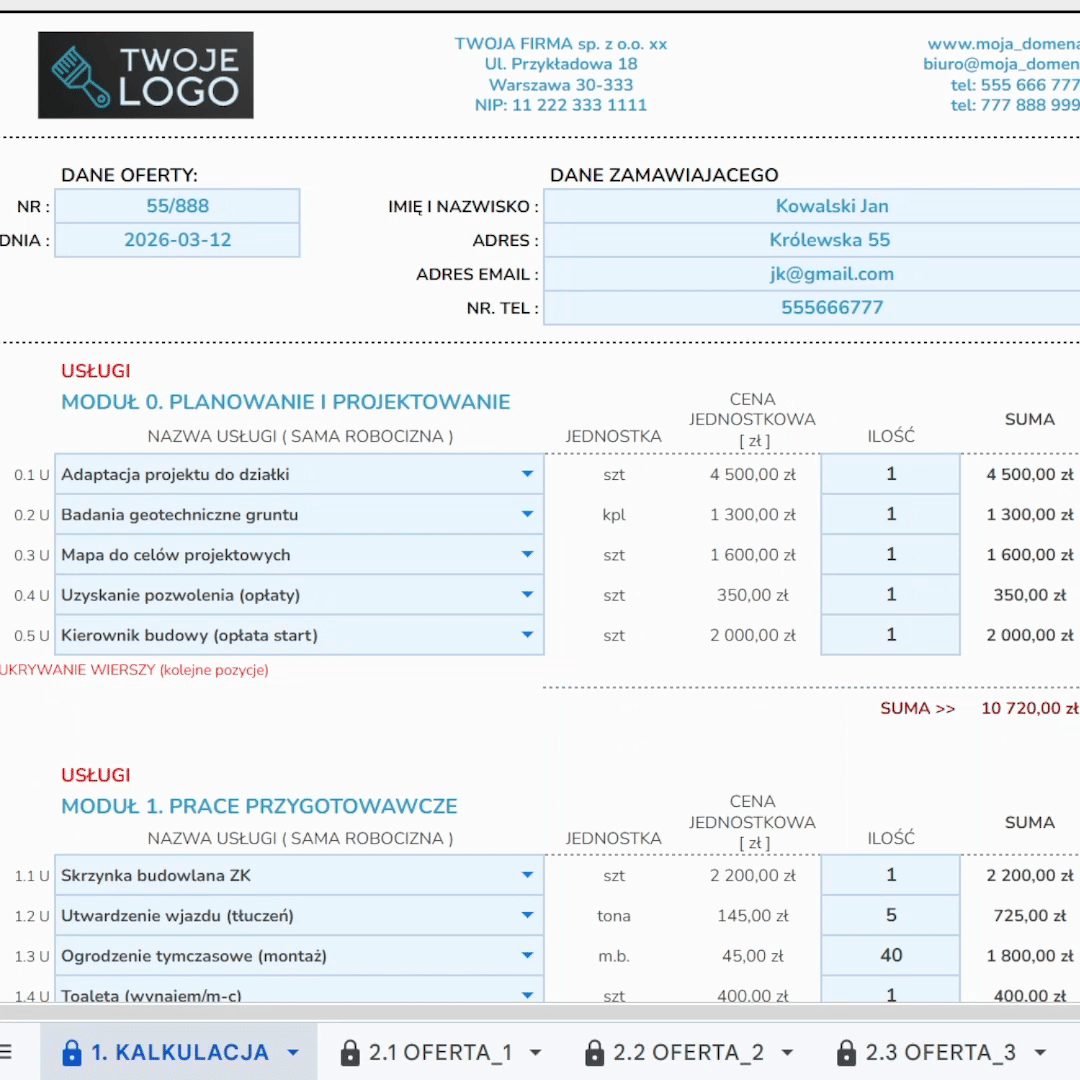
Task: Open dropdown for Ogrodzenie tymczasowe (montaż)
Action: coord(528,955)
